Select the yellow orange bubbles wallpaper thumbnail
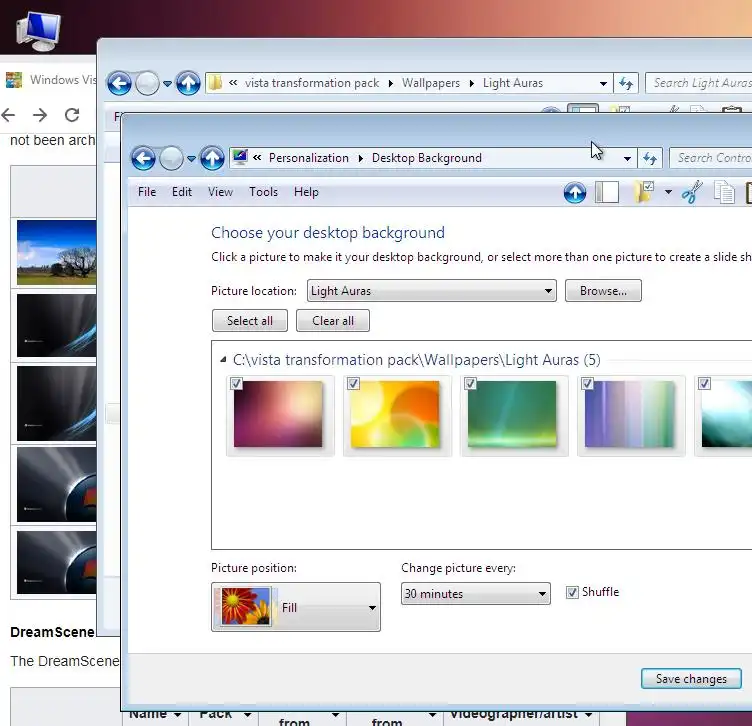This screenshot has height=726, width=752. pyautogui.click(x=395, y=414)
